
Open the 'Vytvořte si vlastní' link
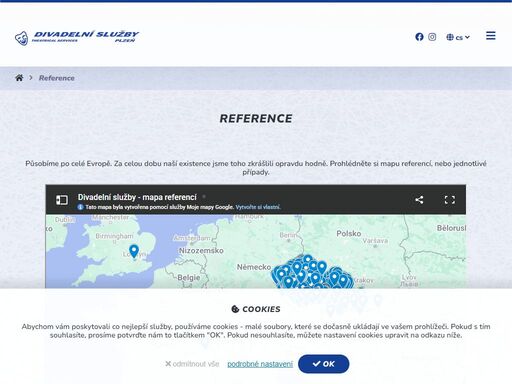258,207
